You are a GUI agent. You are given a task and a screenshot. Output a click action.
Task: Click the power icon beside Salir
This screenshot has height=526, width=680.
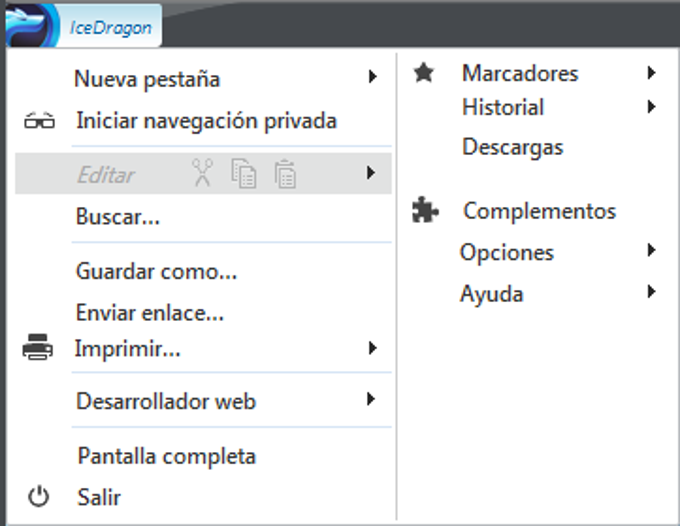(x=38, y=496)
